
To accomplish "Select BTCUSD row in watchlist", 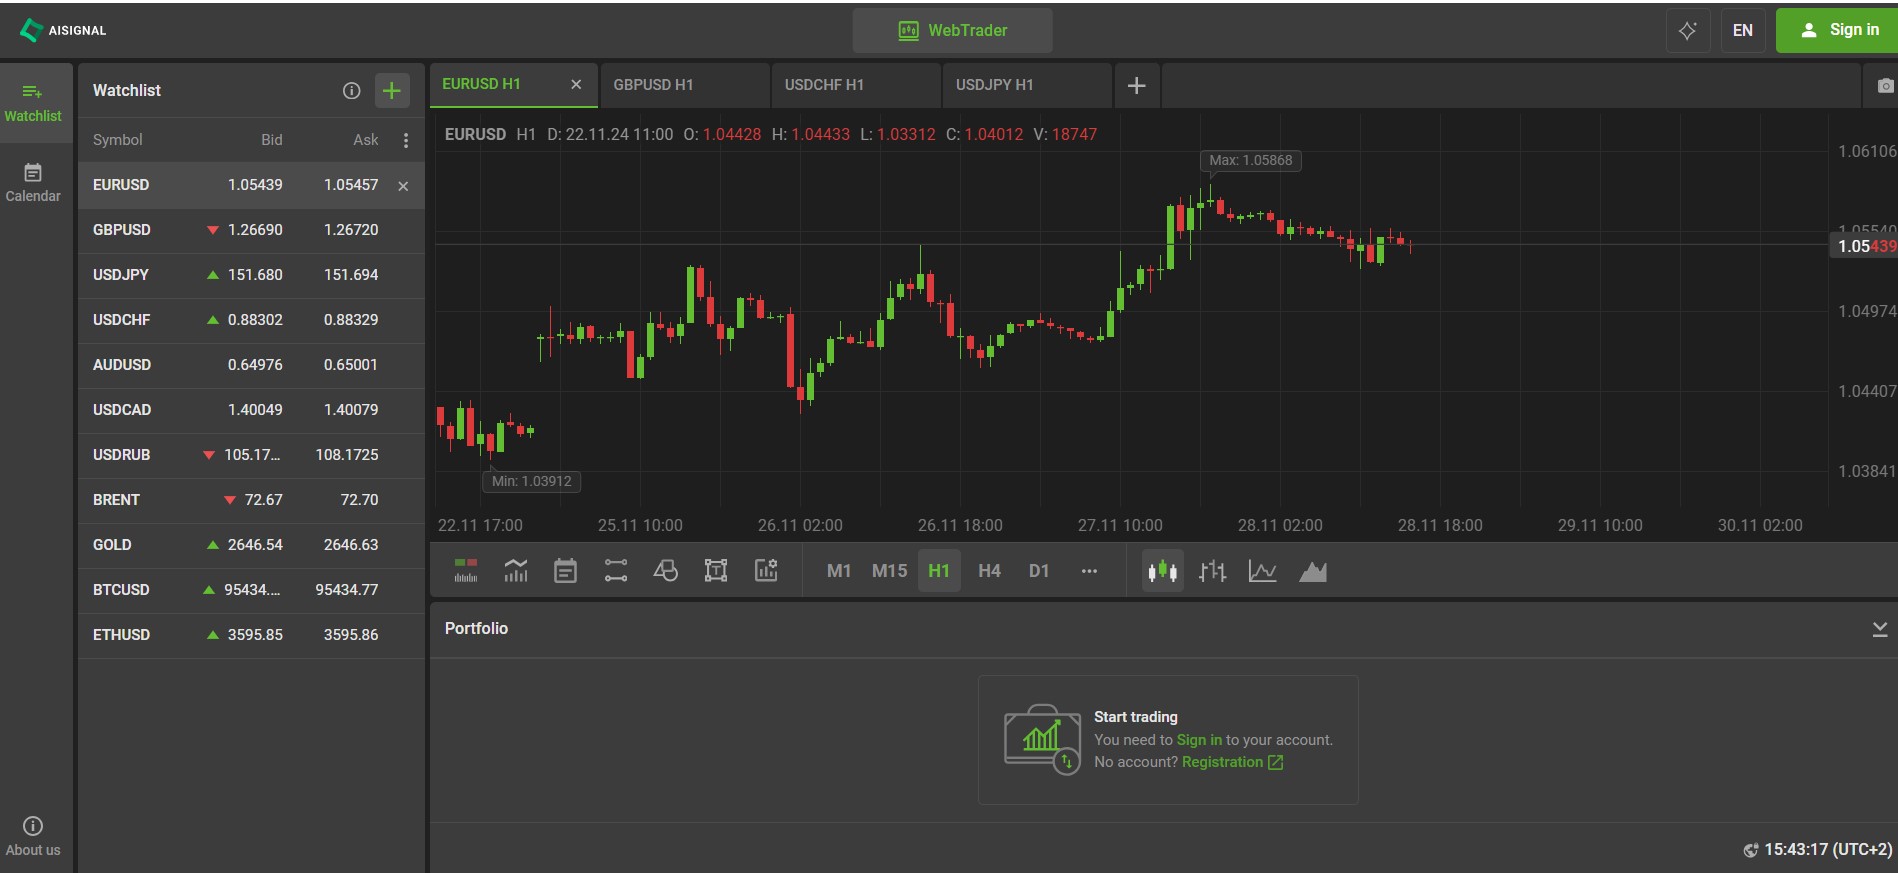I will point(252,590).
